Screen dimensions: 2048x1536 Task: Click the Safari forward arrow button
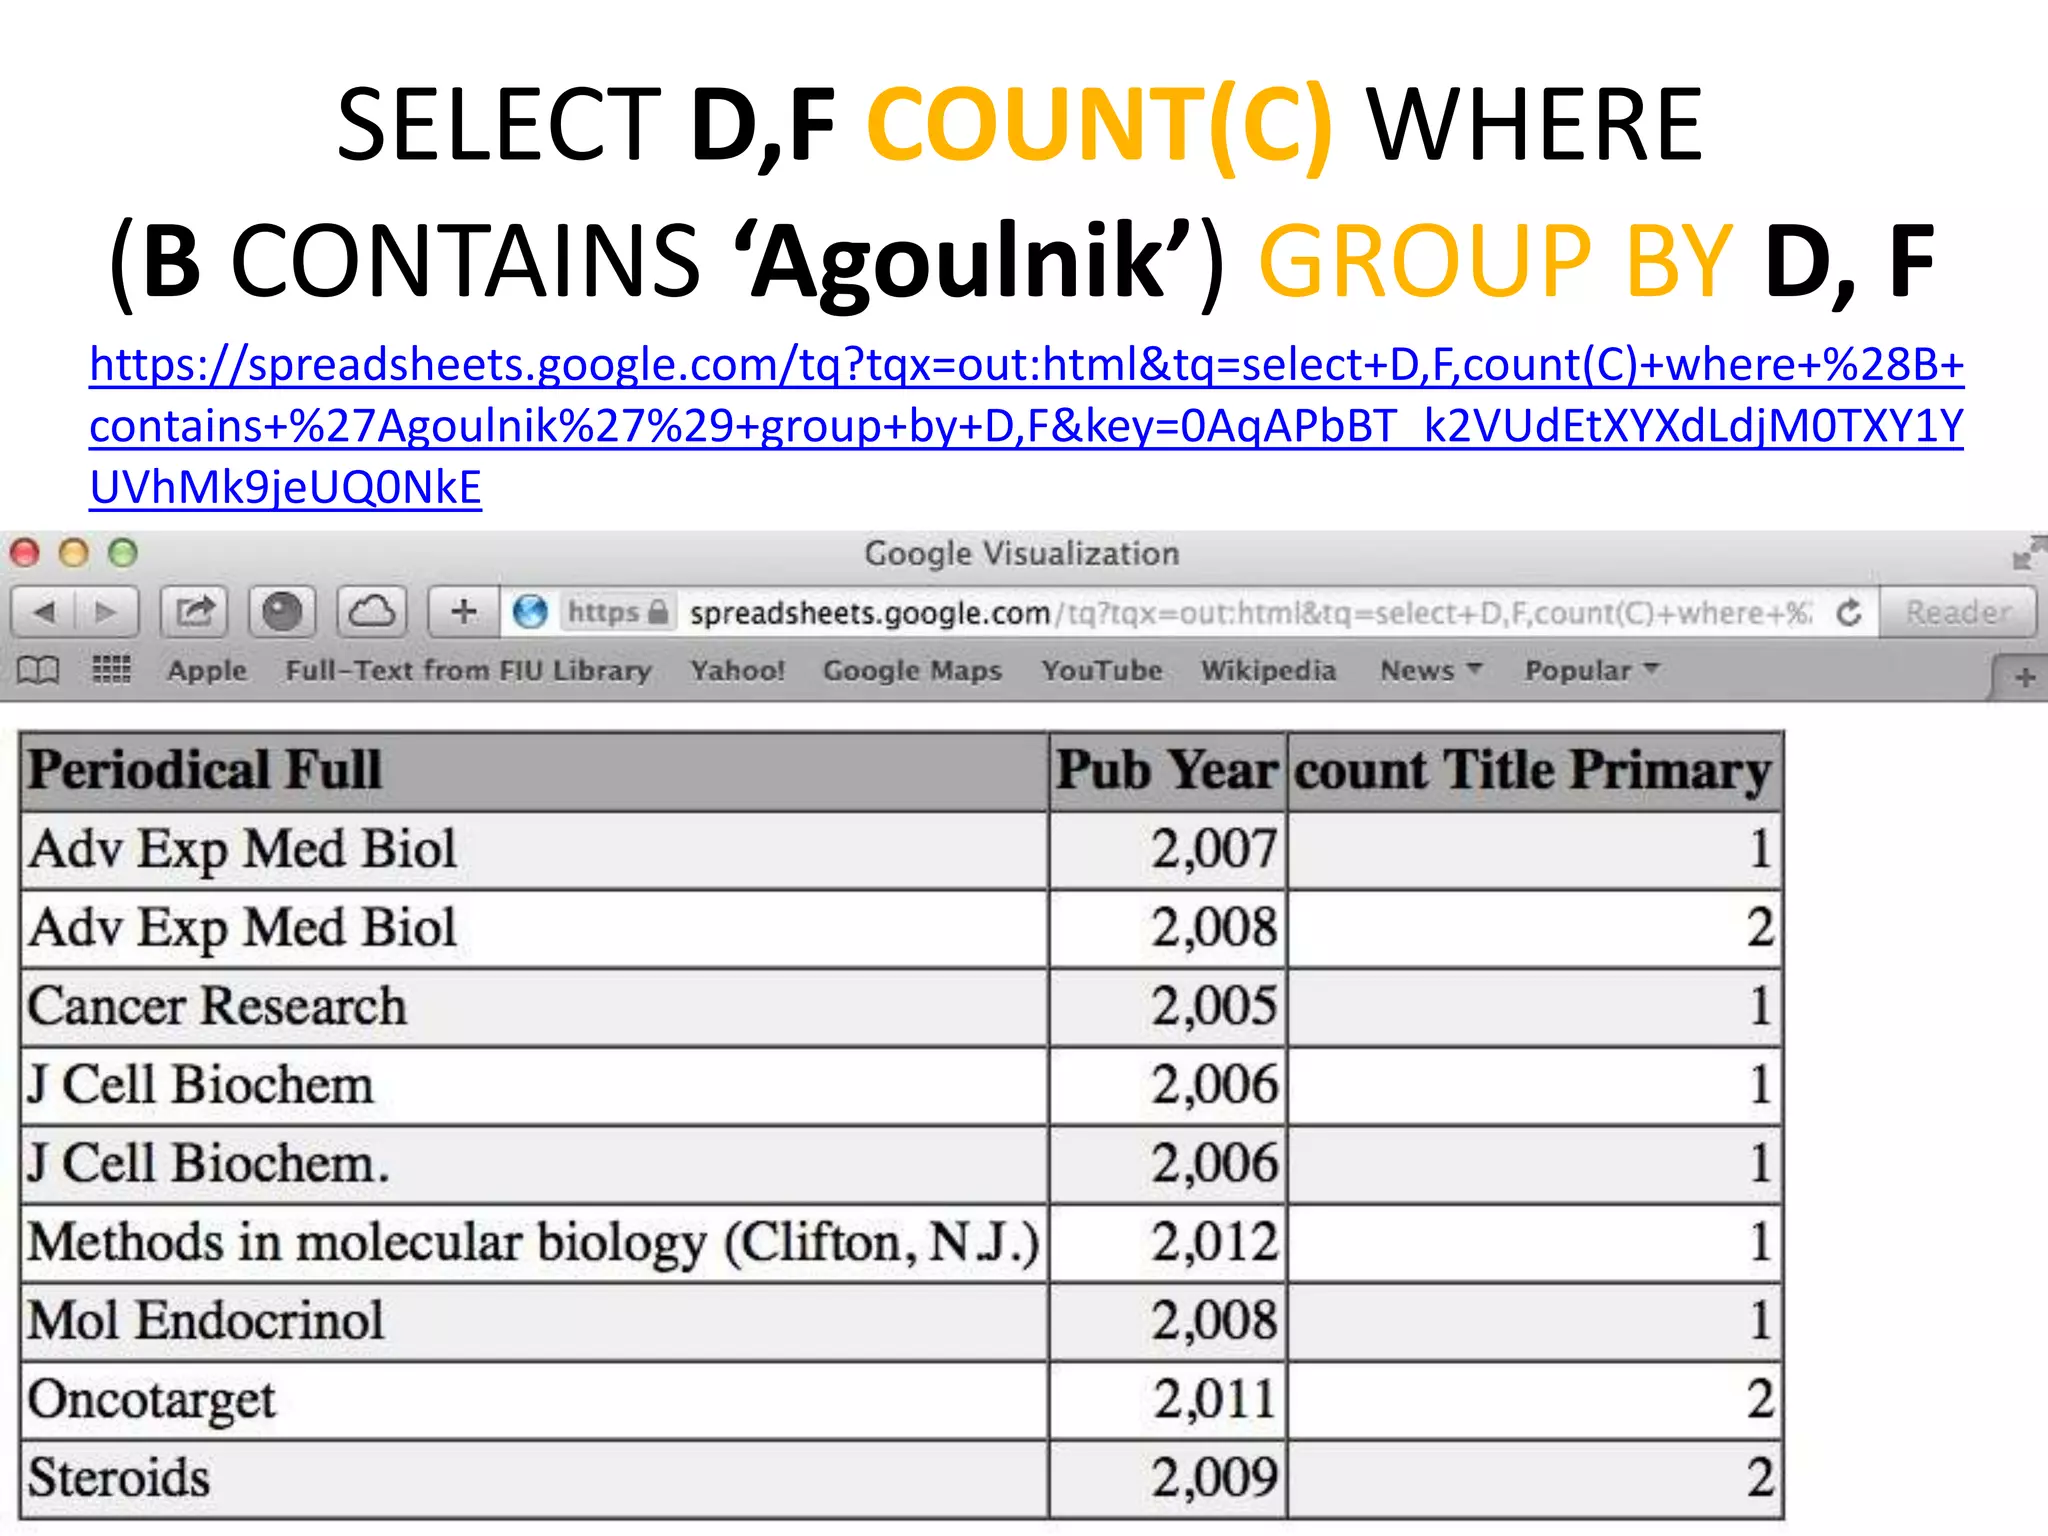pos(106,611)
